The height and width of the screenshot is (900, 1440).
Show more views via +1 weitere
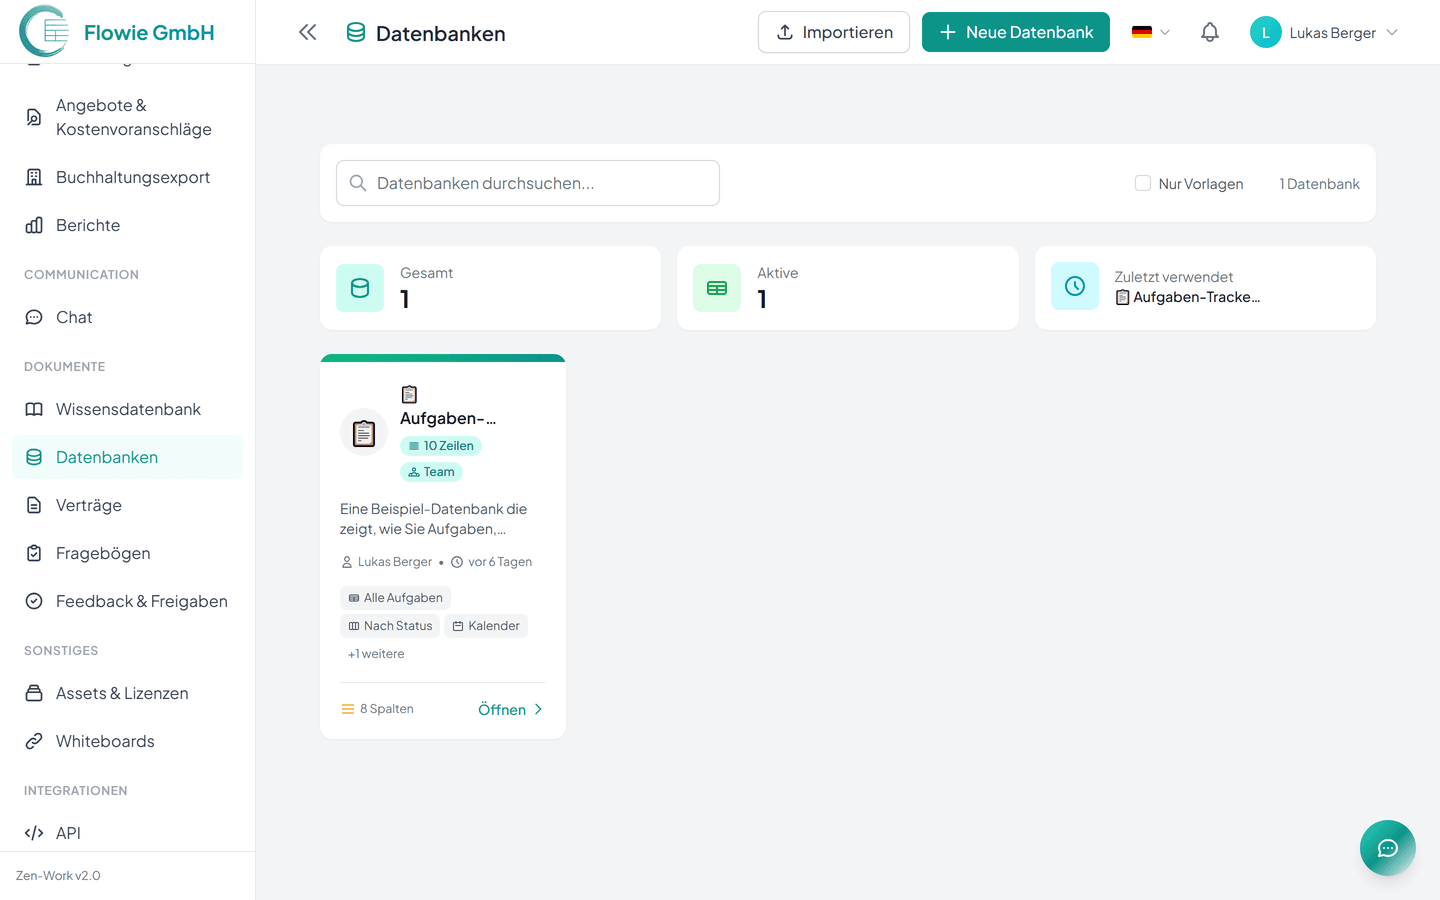376,654
